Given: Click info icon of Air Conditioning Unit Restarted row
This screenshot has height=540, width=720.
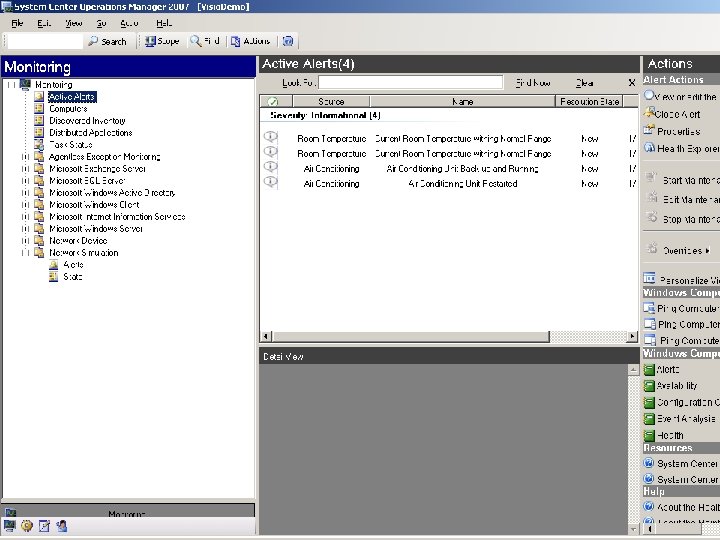Looking at the screenshot, I should click(271, 182).
